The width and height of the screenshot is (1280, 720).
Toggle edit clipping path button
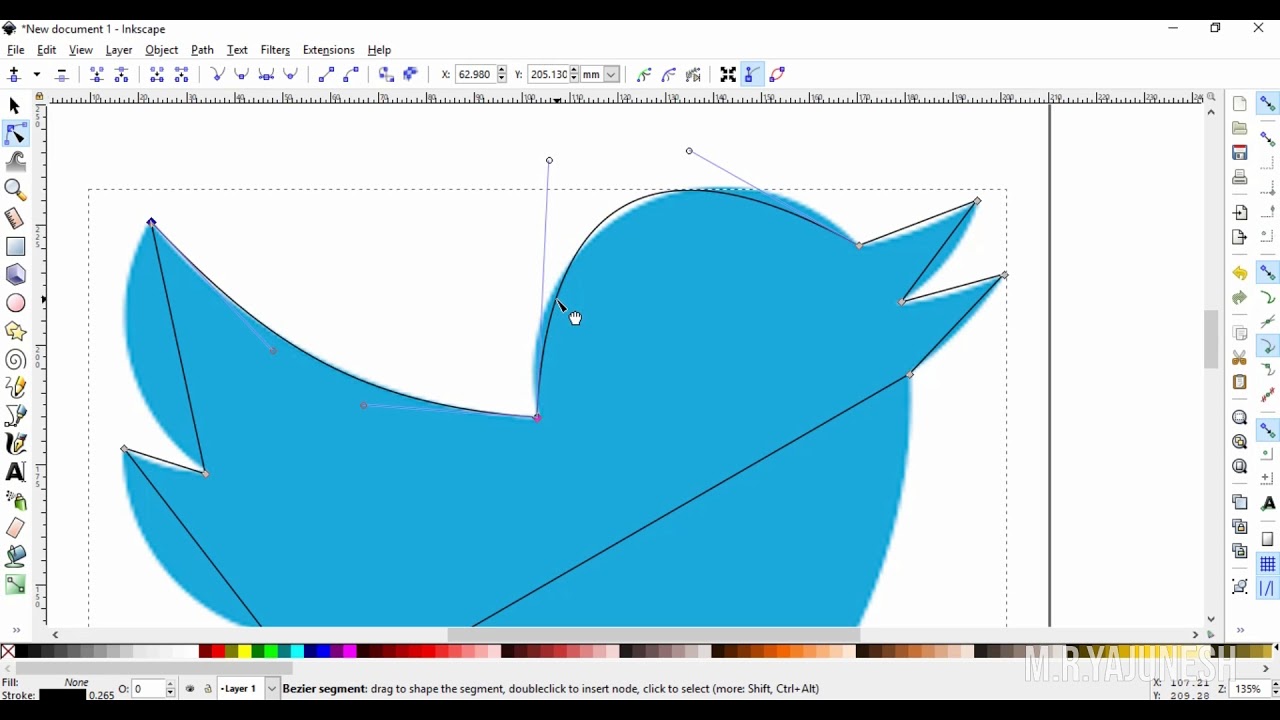[644, 75]
